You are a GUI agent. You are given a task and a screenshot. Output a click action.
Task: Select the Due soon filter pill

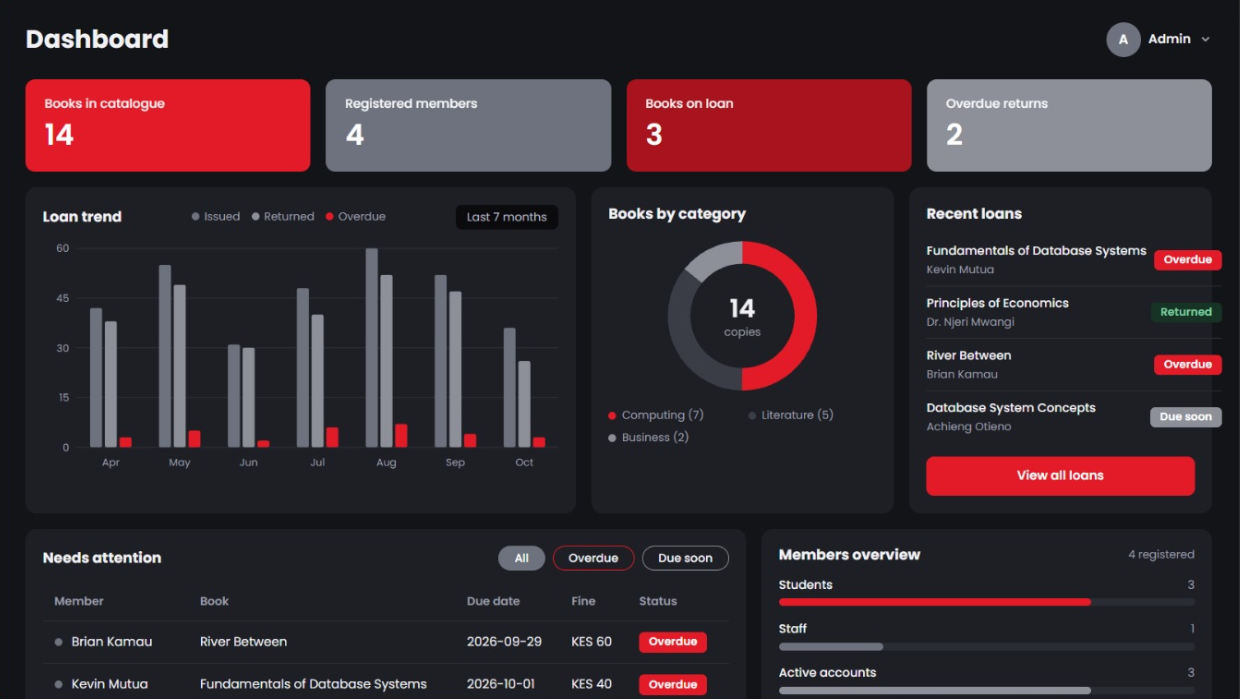pyautogui.click(x=685, y=558)
